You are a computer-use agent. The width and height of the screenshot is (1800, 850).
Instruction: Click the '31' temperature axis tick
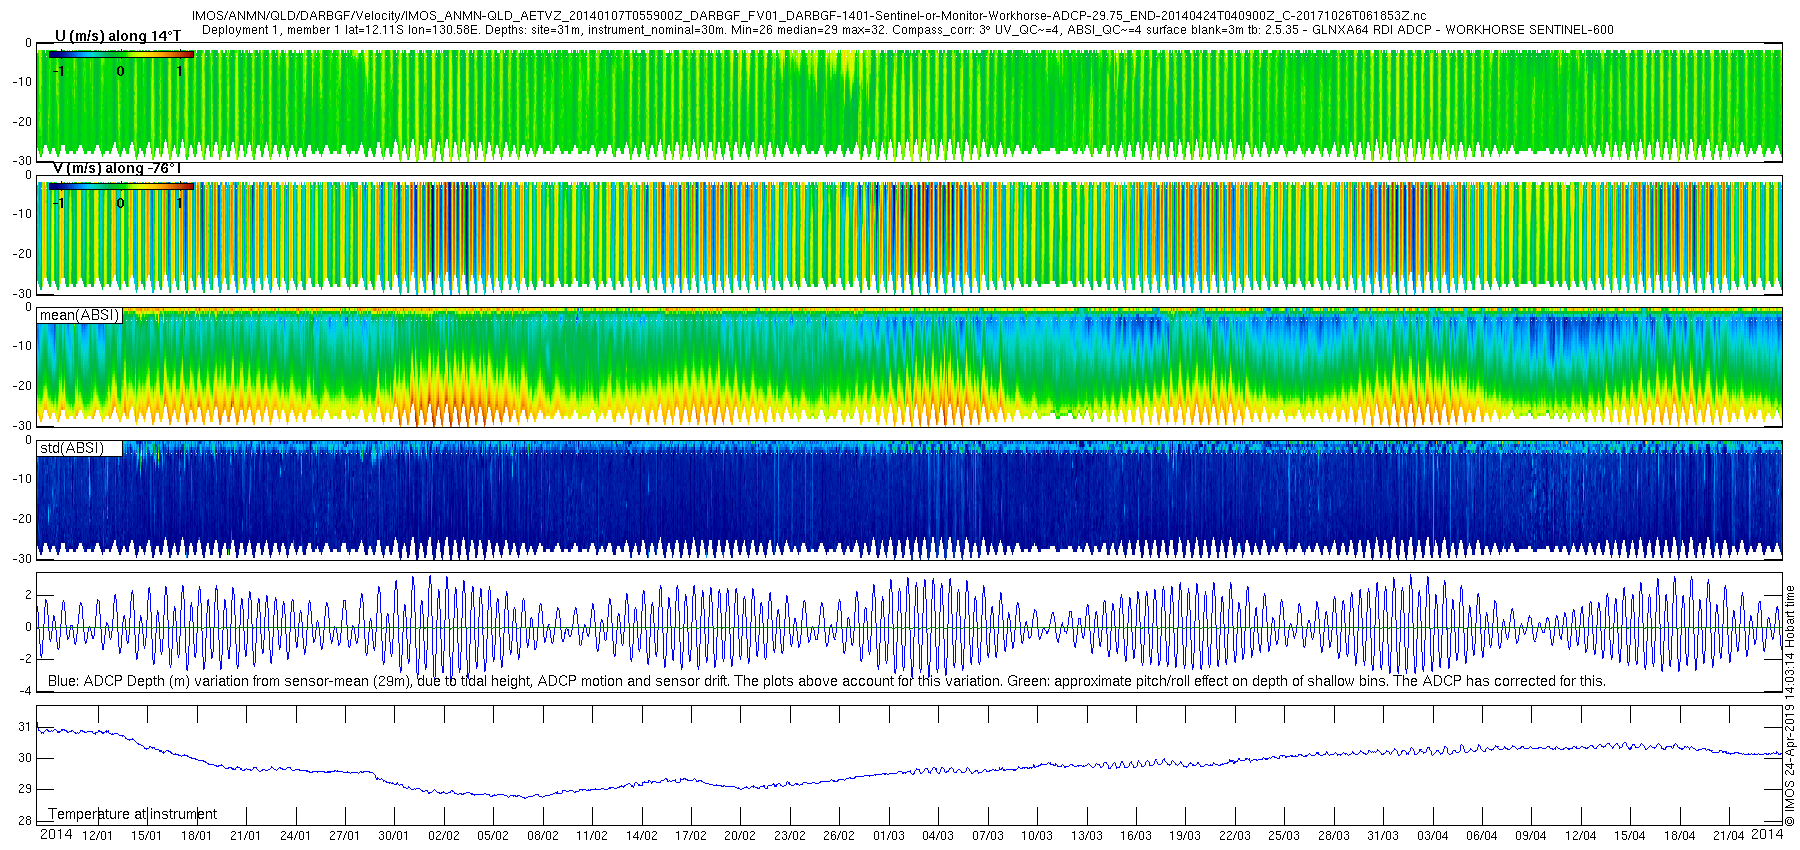pos(25,727)
